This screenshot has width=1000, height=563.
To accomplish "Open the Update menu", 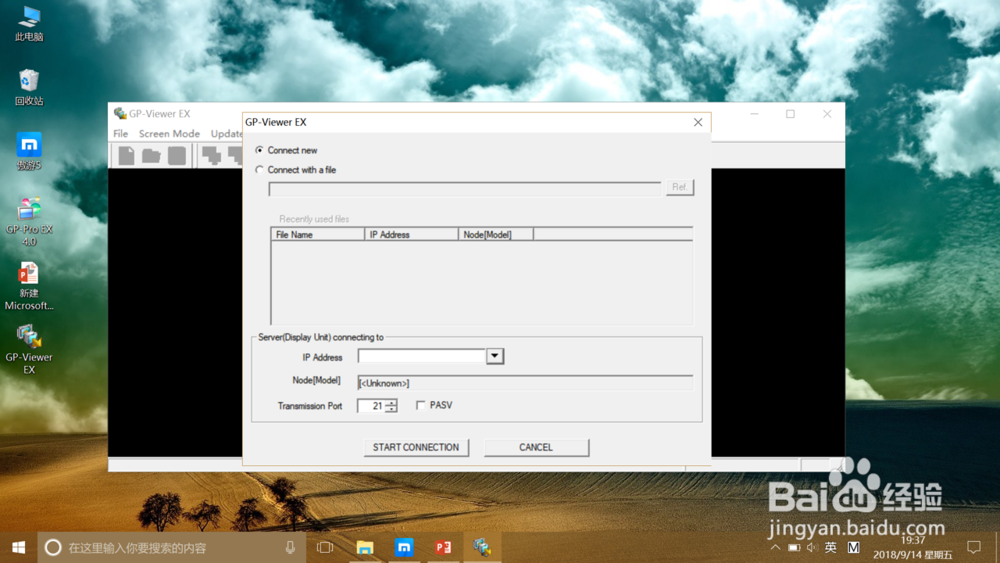I will pos(226,133).
